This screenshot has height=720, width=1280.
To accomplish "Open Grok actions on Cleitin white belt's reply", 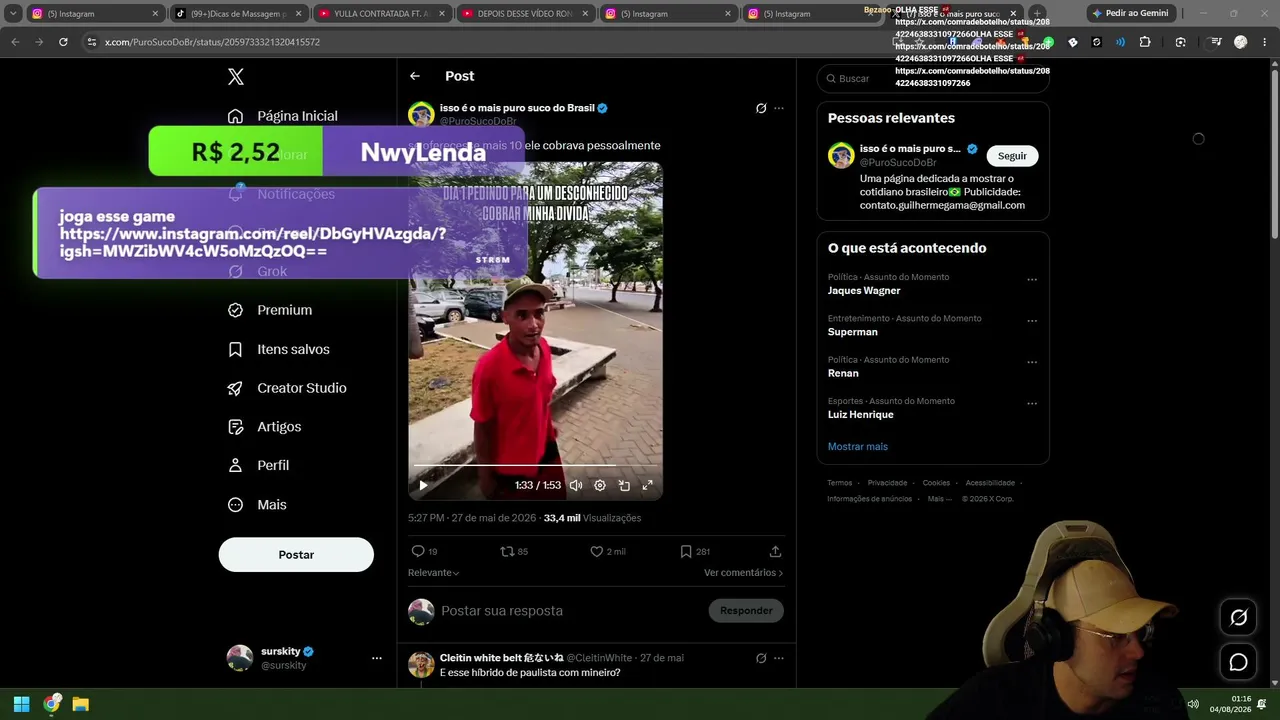I will click(761, 658).
